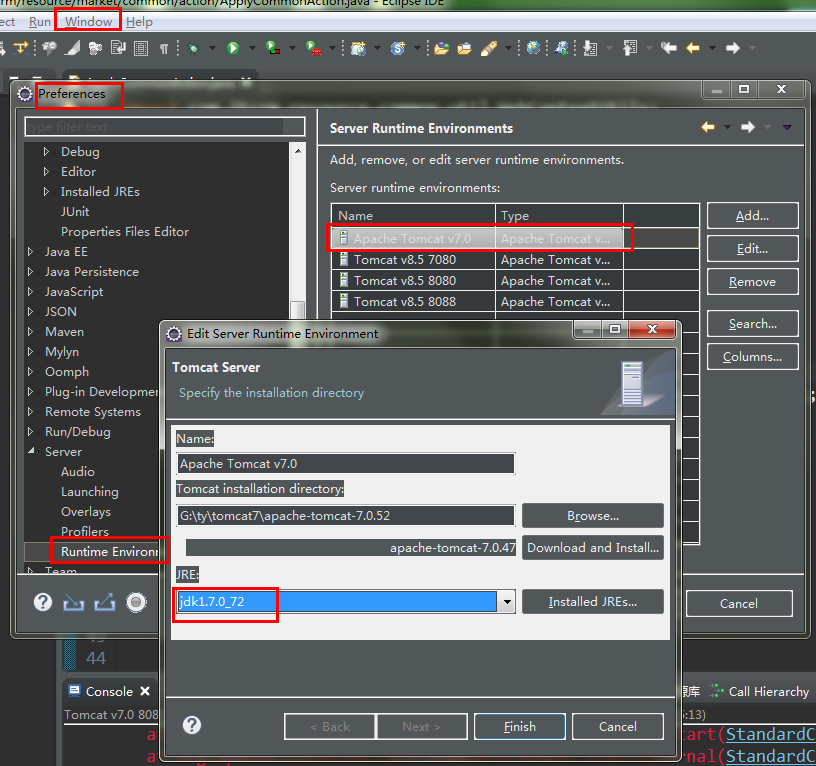
Task: Click the Search... button
Action: point(752,324)
